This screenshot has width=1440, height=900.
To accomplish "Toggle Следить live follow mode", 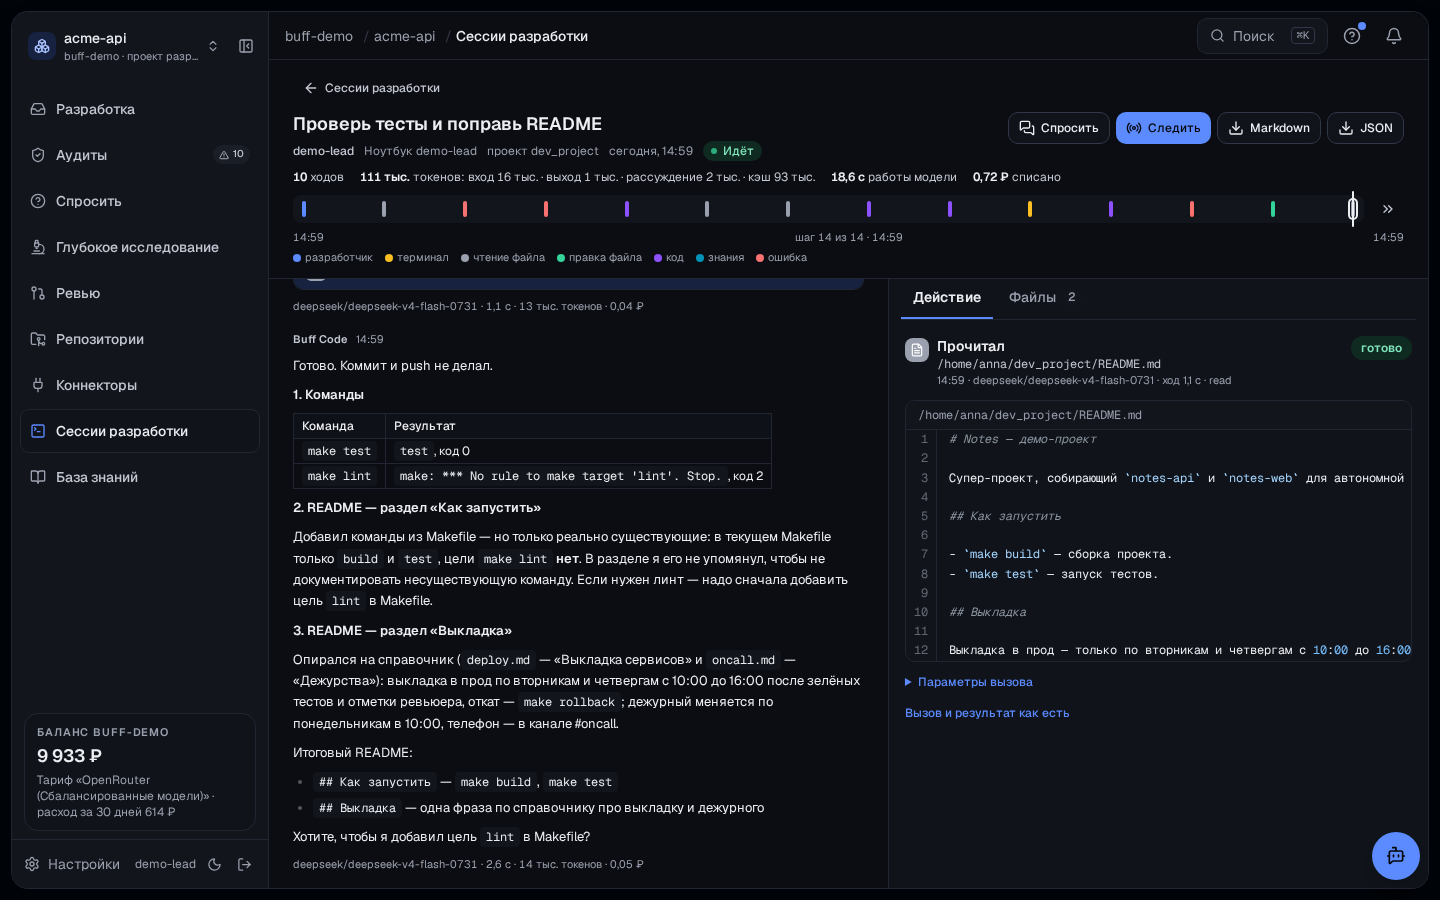I will click(x=1163, y=128).
